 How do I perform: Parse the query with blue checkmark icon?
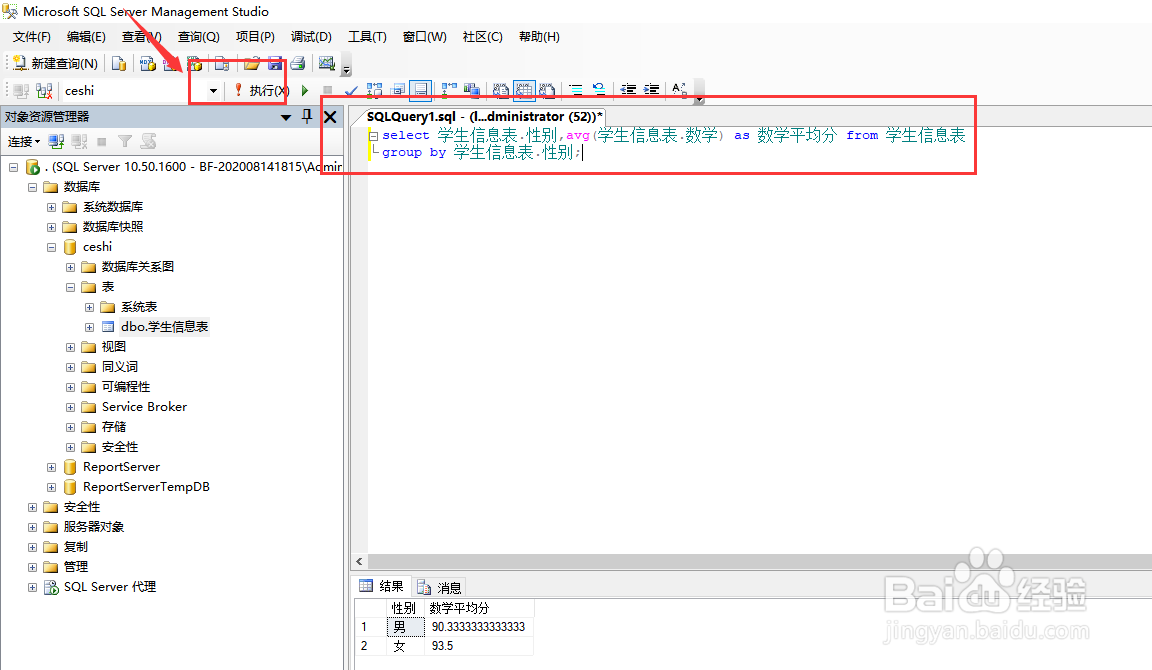tap(351, 90)
